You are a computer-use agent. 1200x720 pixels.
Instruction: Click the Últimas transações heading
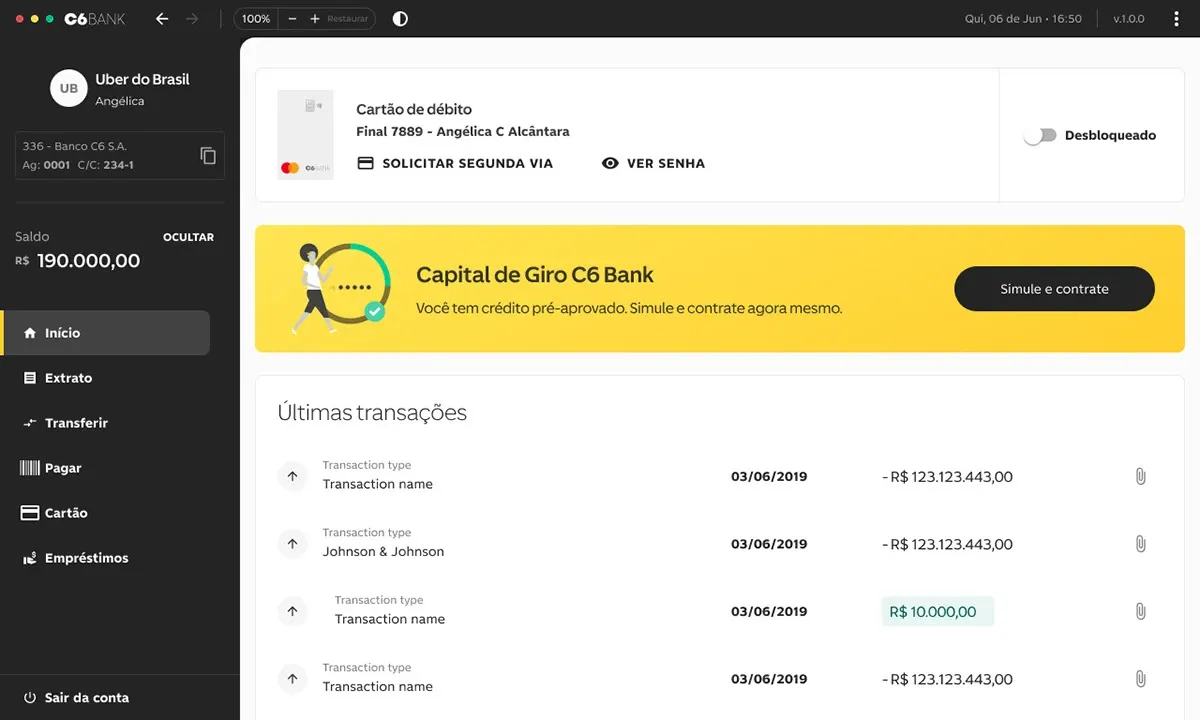pos(372,413)
